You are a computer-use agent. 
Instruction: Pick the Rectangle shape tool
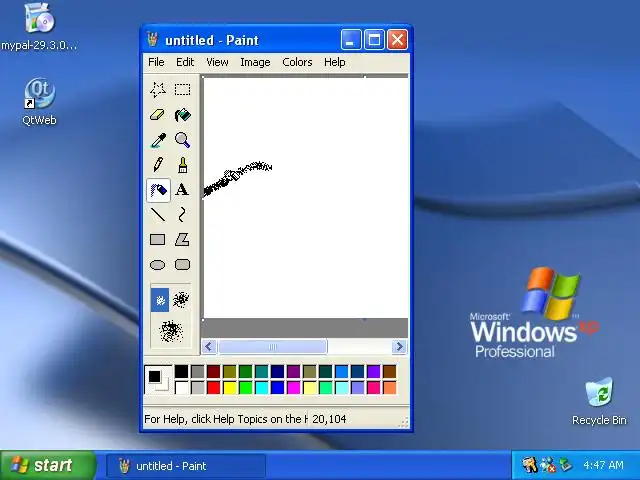coord(158,240)
